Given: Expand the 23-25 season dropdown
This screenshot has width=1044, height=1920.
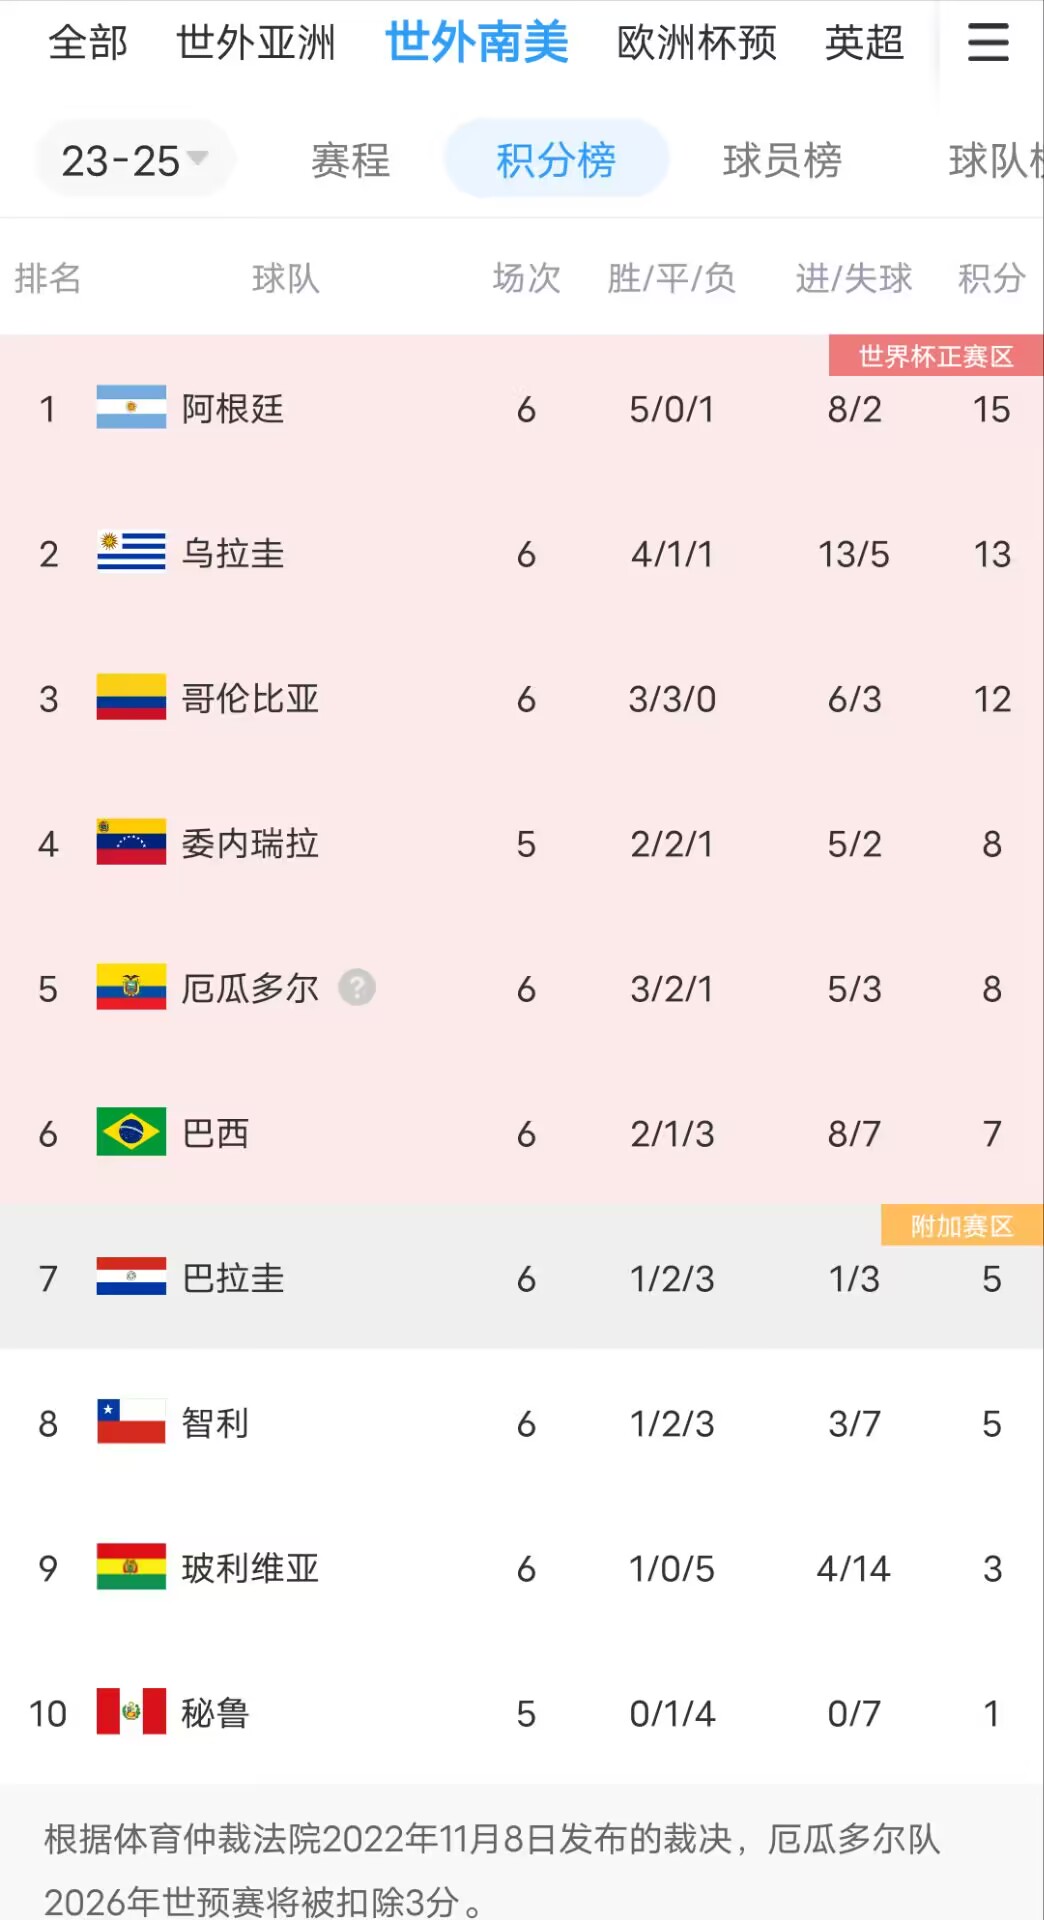Looking at the screenshot, I should (x=135, y=160).
